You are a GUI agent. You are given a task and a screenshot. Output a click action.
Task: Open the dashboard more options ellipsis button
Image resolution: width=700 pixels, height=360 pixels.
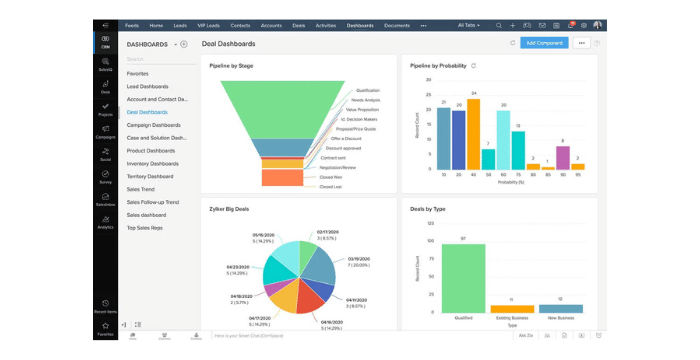click(x=581, y=43)
